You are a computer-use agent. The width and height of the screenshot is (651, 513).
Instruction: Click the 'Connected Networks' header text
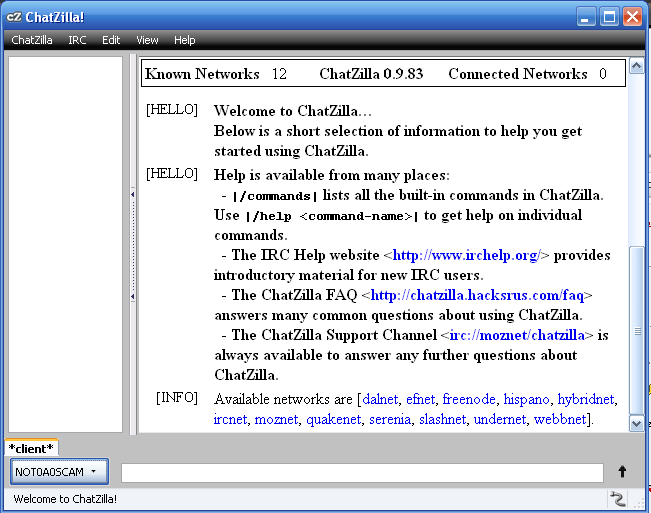point(518,74)
